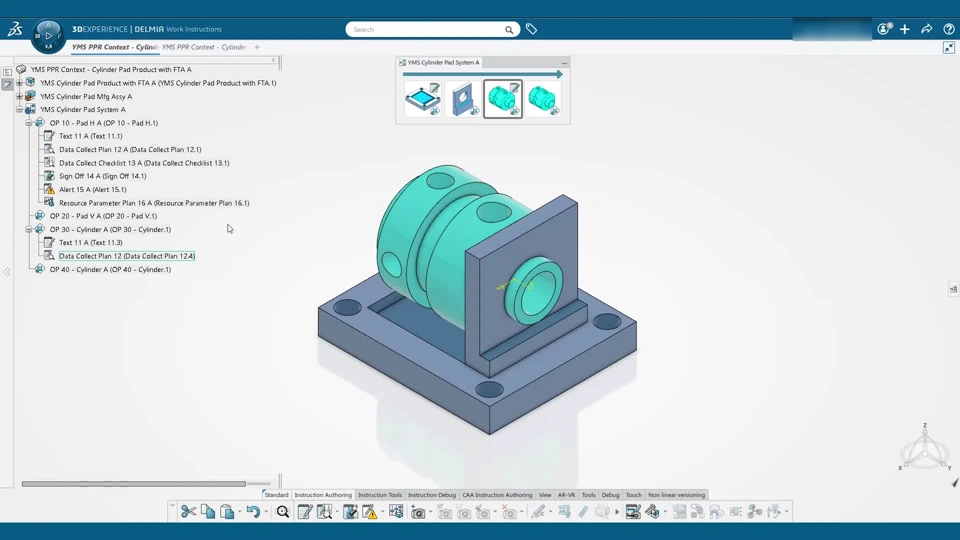Click the Sign Off checkmark toolbar icon
The height and width of the screenshot is (540, 960).
(x=350, y=512)
